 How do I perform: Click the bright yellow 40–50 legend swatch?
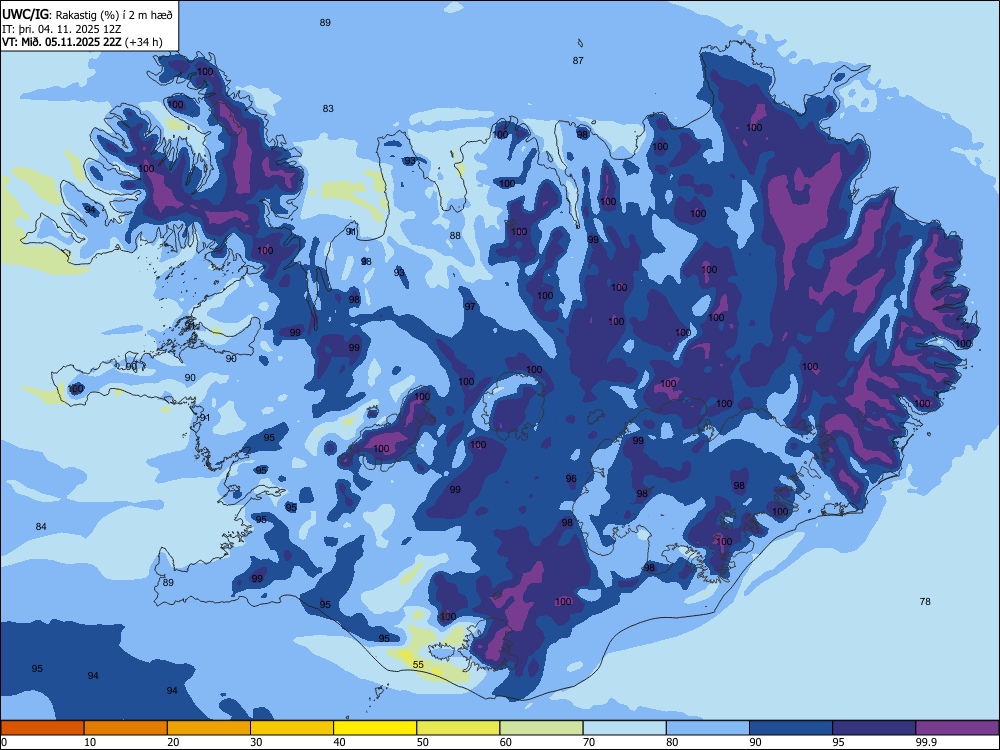click(x=375, y=728)
